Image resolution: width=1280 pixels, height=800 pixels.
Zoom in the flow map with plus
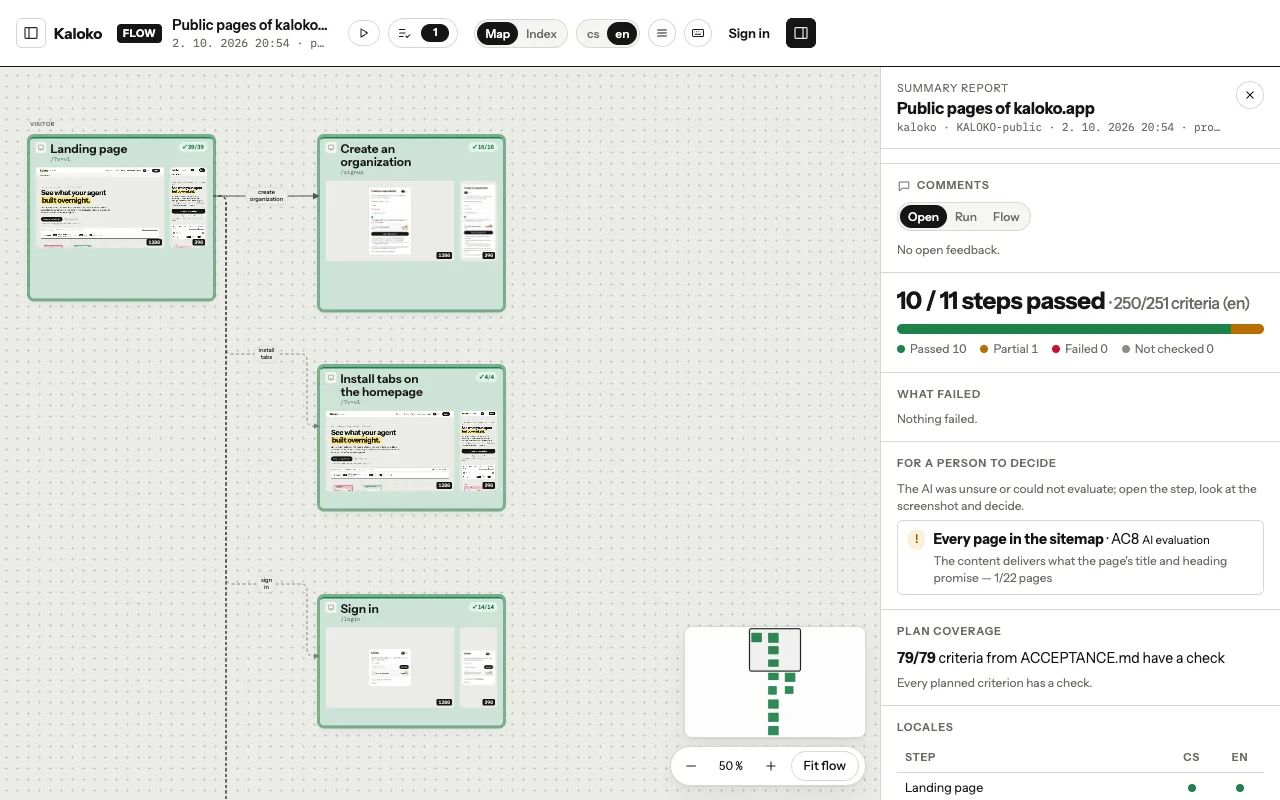click(771, 766)
